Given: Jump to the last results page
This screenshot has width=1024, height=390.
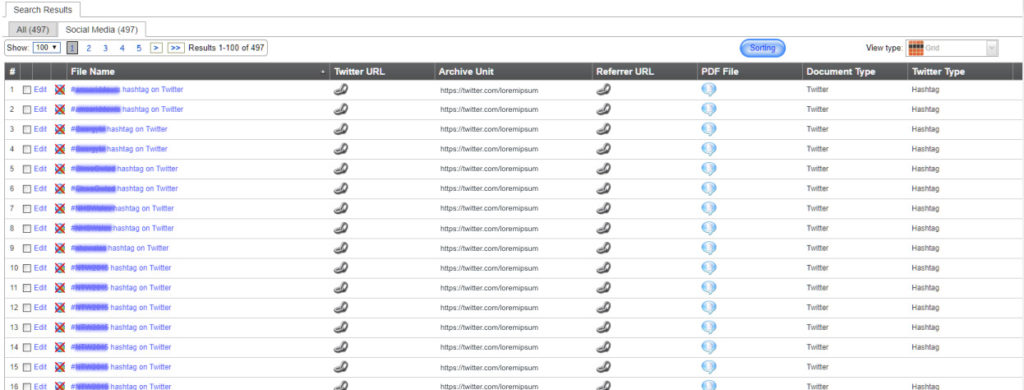Looking at the screenshot, I should pyautogui.click(x=176, y=48).
